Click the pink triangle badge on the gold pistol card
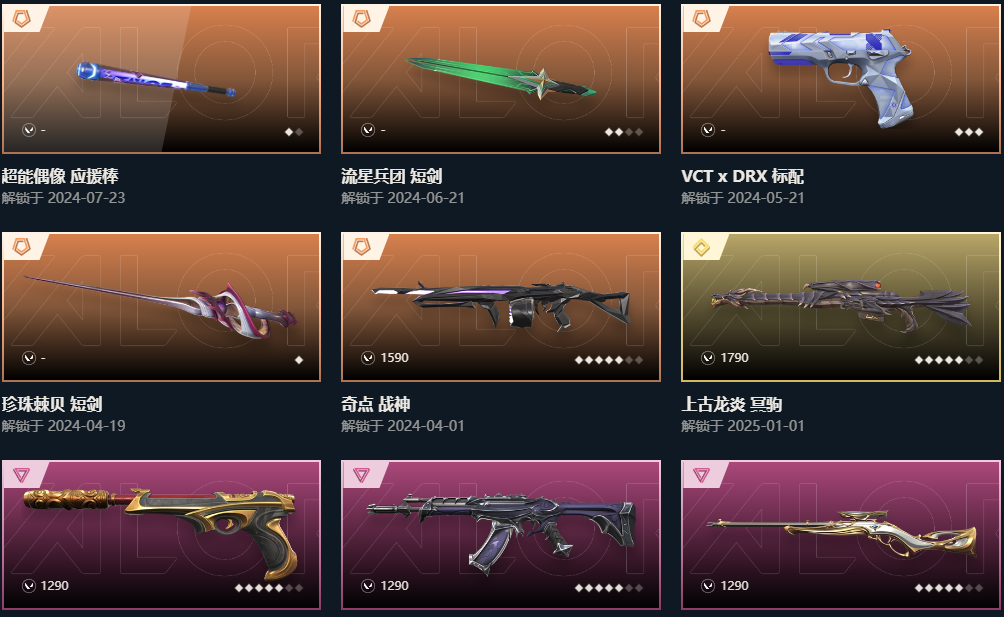Screen dimensions: 1004x617 [22, 475]
